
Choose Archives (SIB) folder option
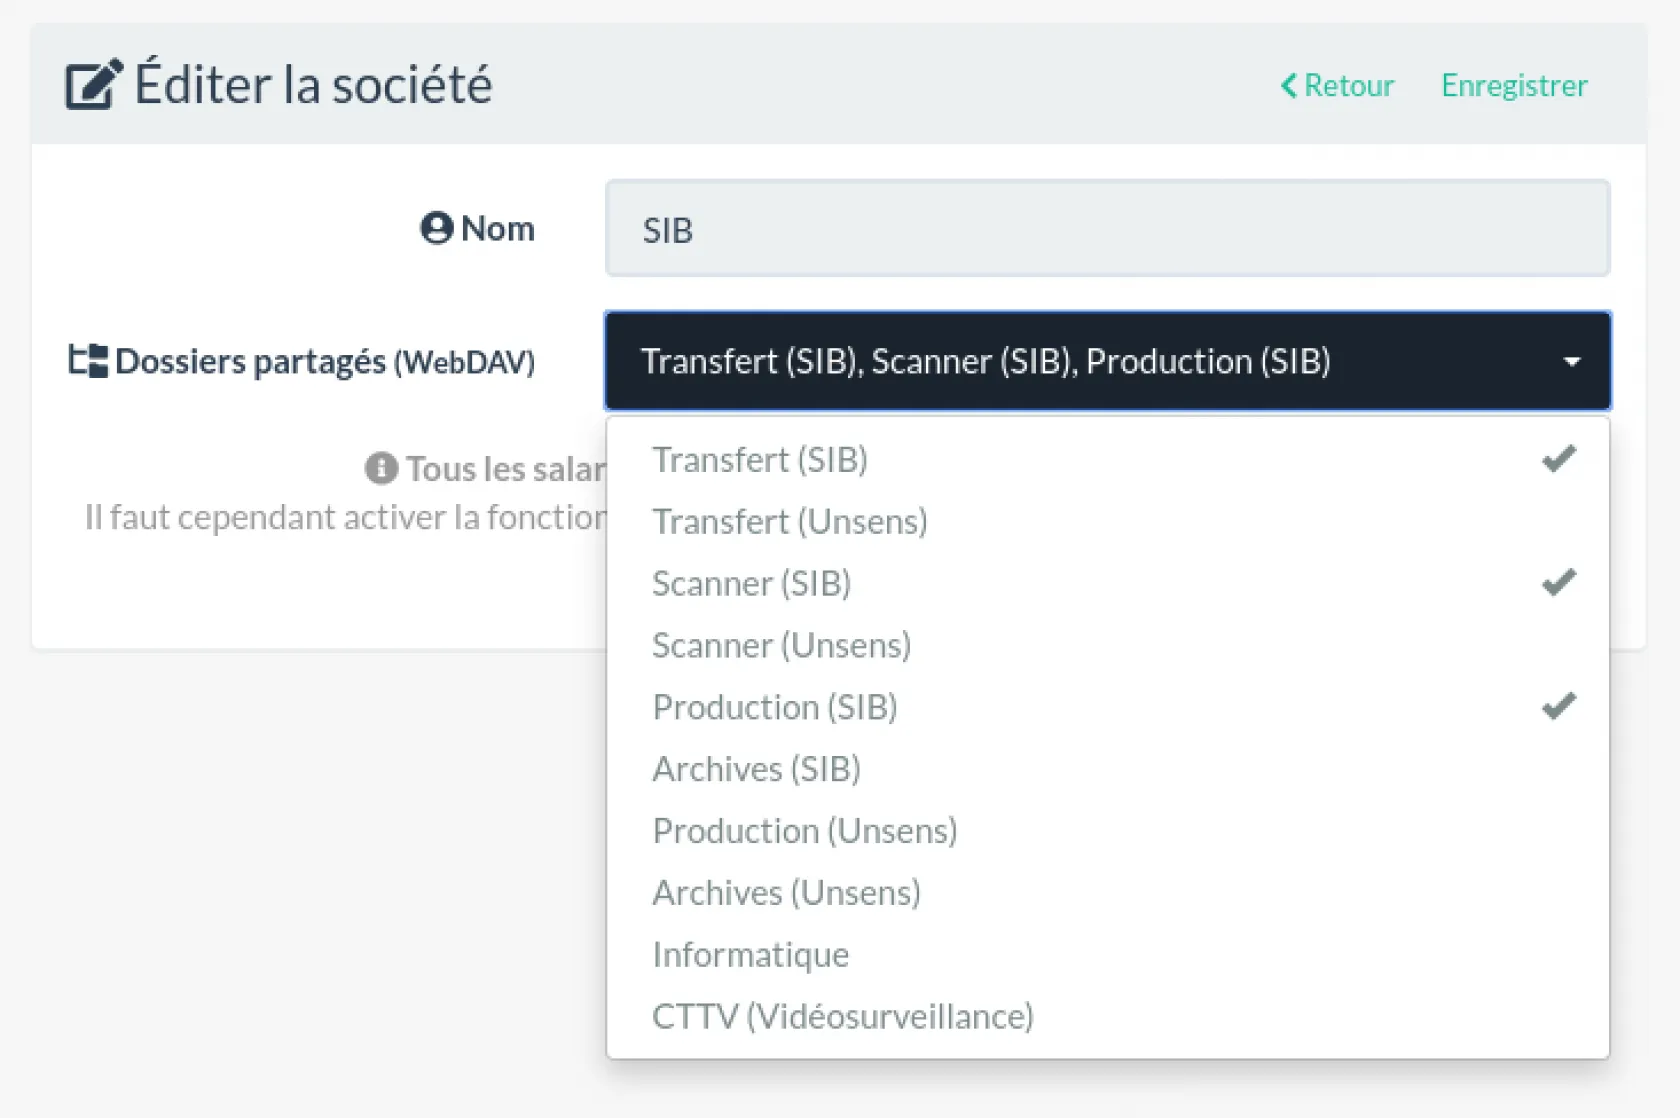click(756, 769)
